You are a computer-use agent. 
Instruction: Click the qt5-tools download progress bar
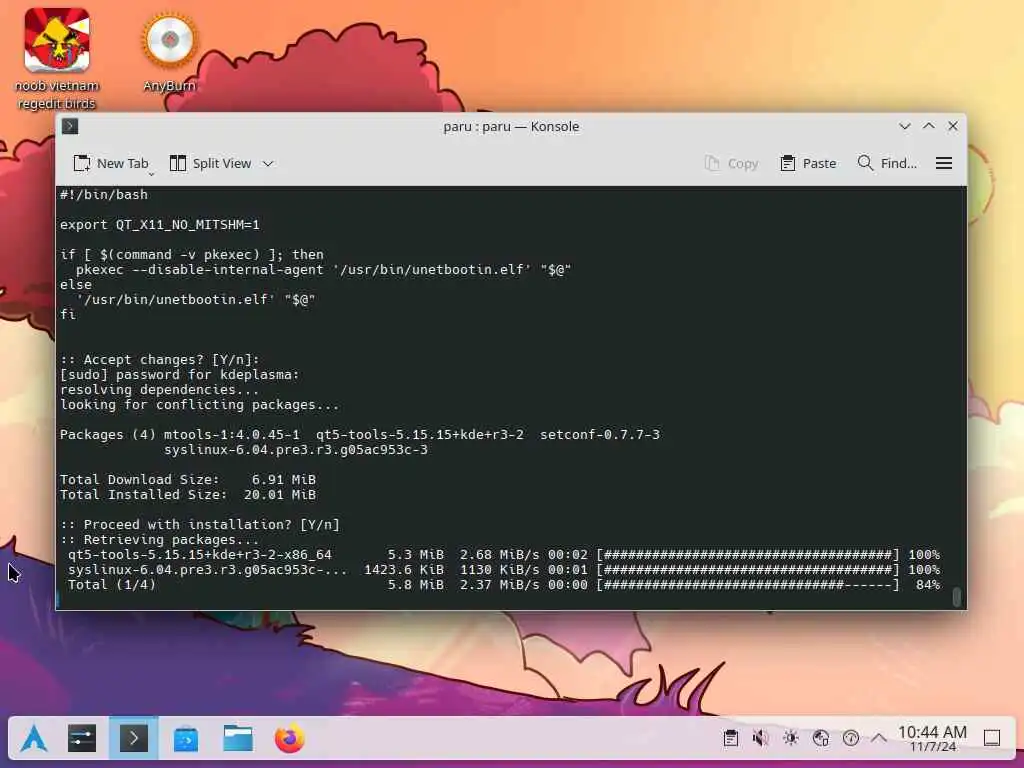click(748, 554)
